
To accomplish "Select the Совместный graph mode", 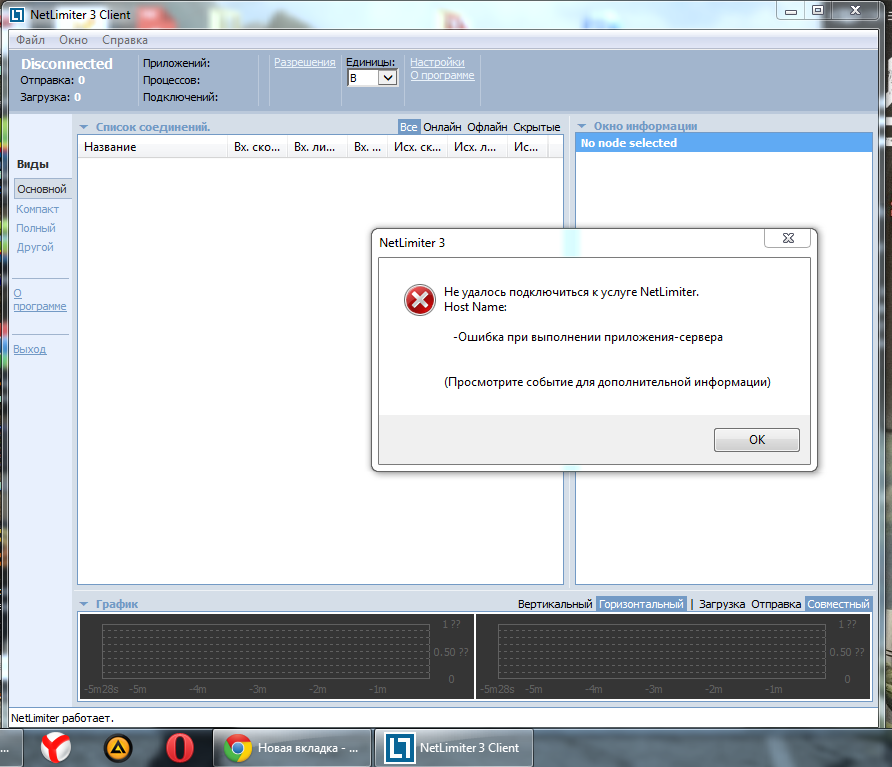I will (839, 604).
